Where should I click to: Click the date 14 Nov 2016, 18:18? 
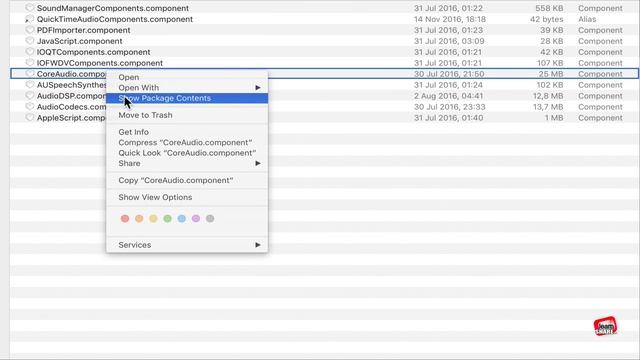point(450,19)
